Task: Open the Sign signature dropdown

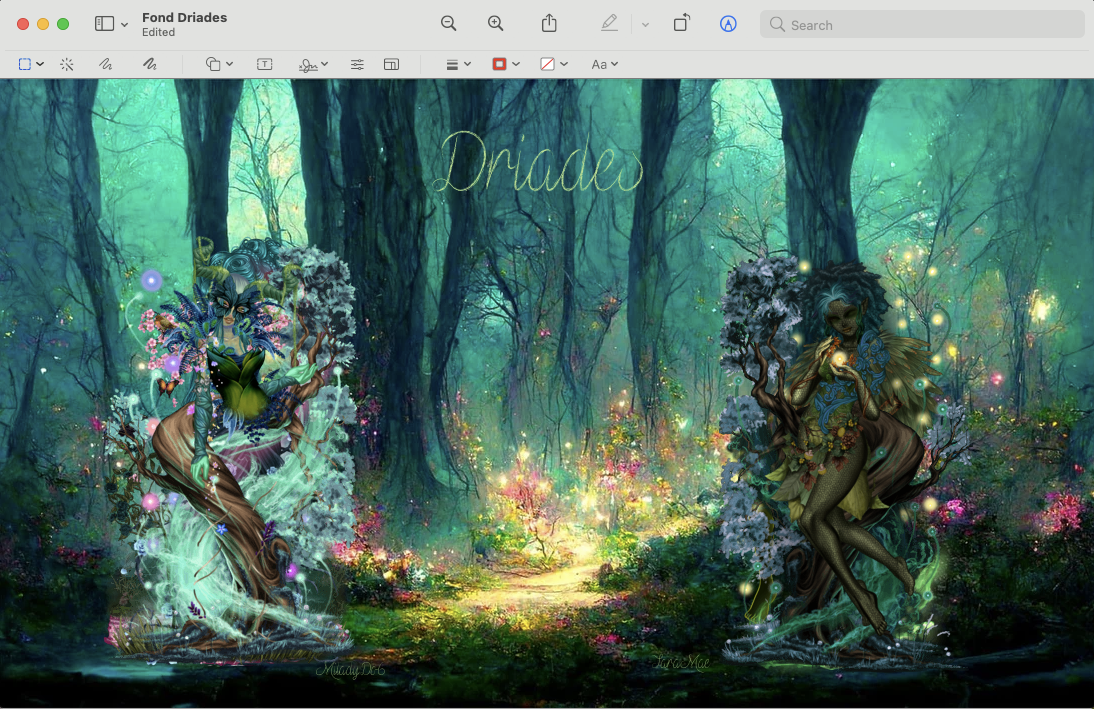Action: pos(313,64)
